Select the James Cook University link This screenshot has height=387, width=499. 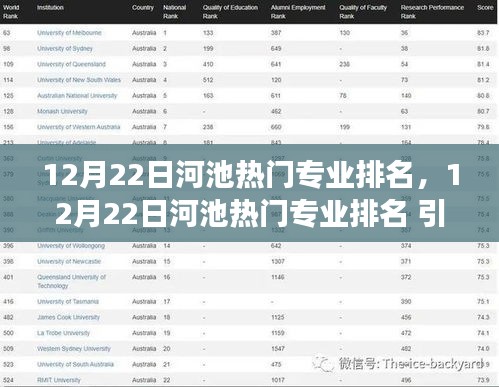pos(68,317)
